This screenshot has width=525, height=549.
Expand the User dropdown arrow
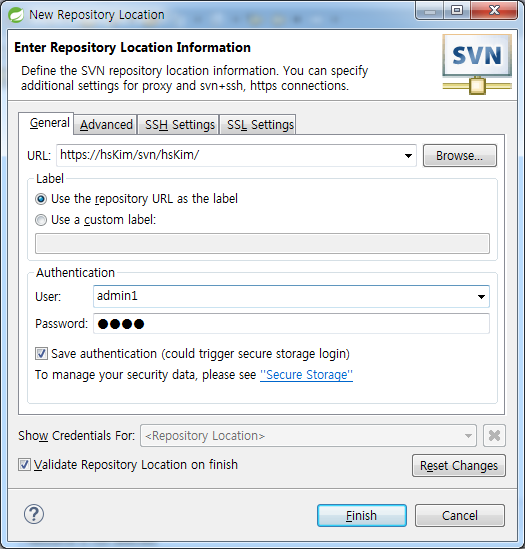point(481,297)
